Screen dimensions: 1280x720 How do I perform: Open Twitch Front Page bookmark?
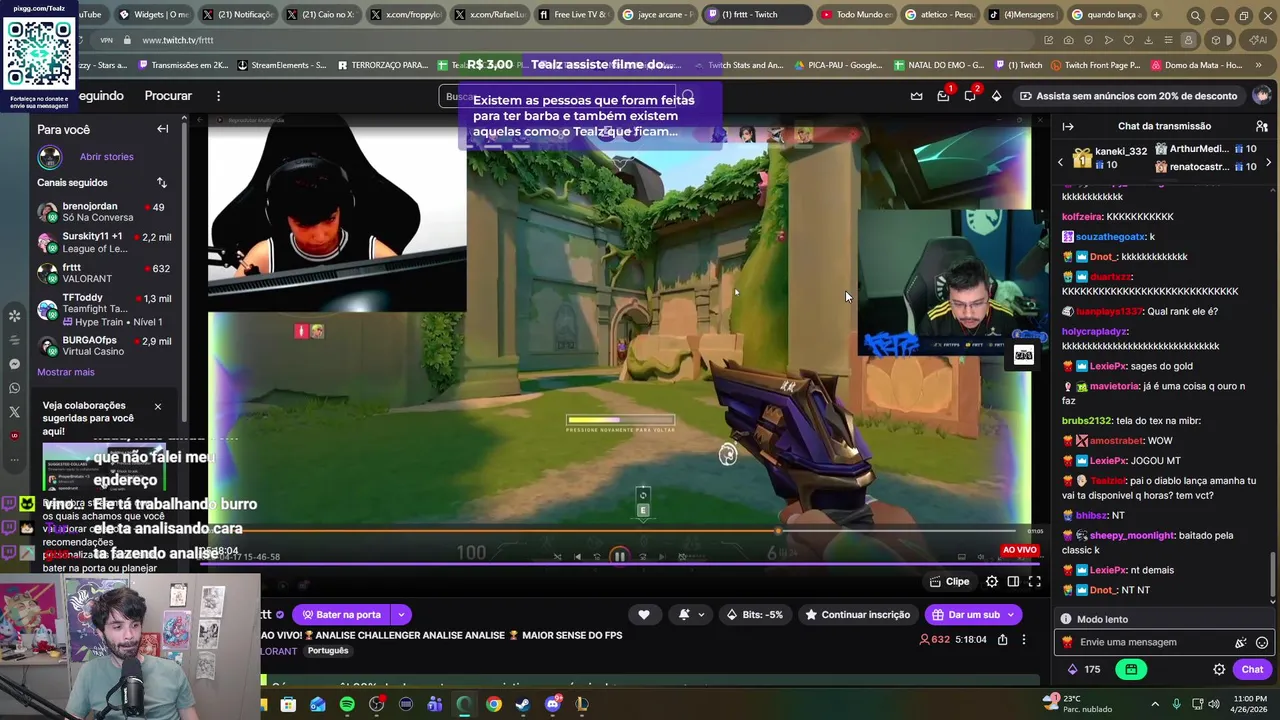tap(1094, 65)
